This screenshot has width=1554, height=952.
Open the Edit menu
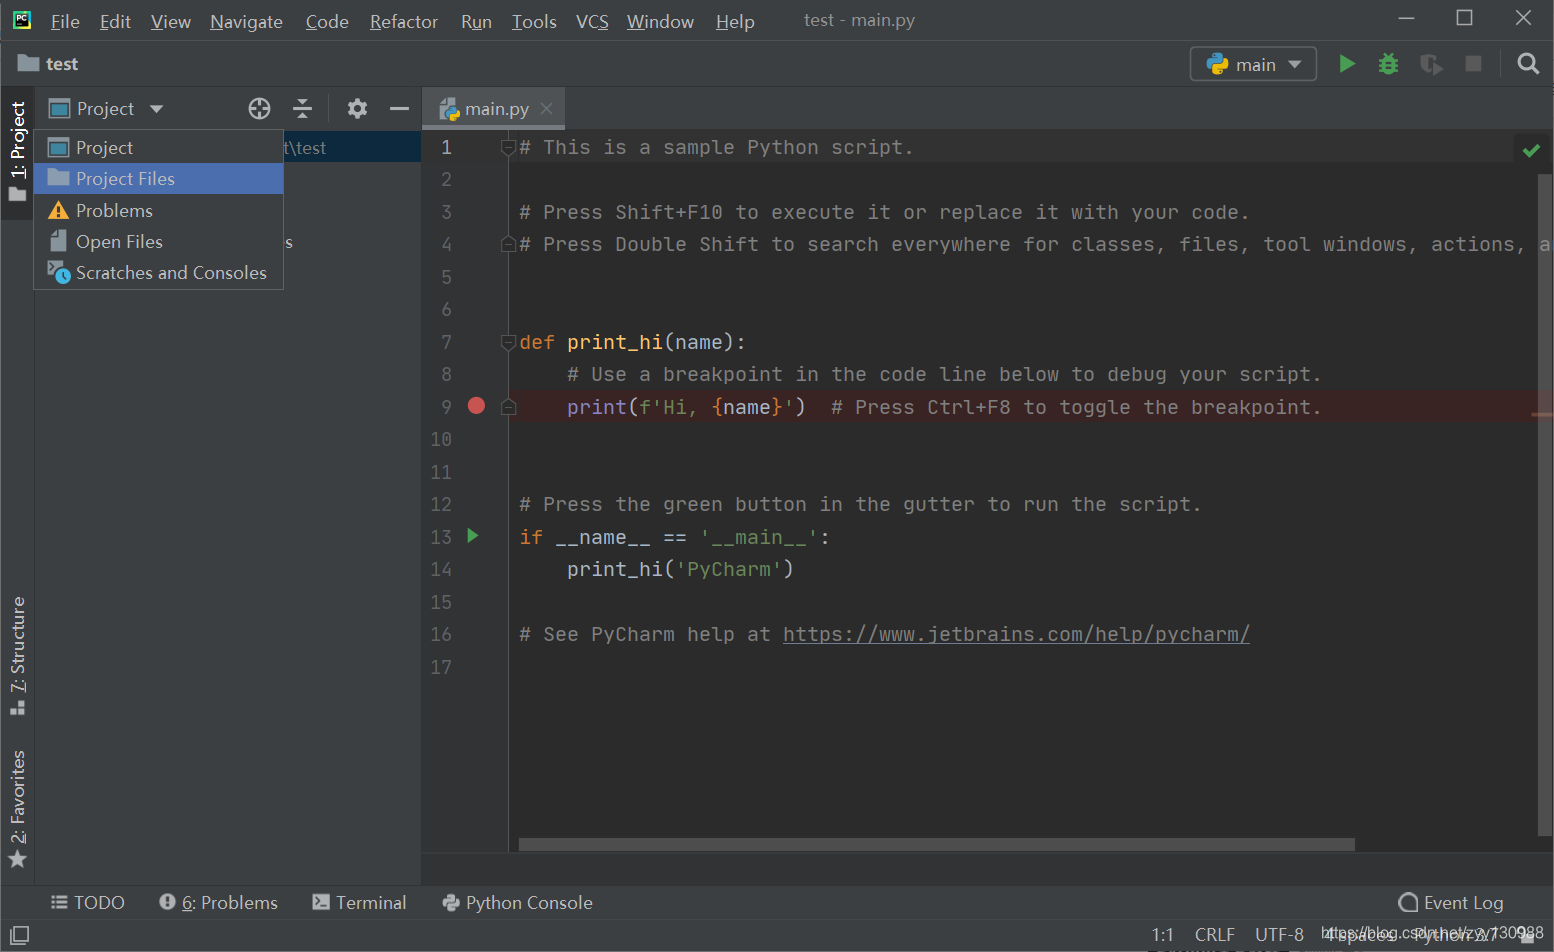[115, 21]
